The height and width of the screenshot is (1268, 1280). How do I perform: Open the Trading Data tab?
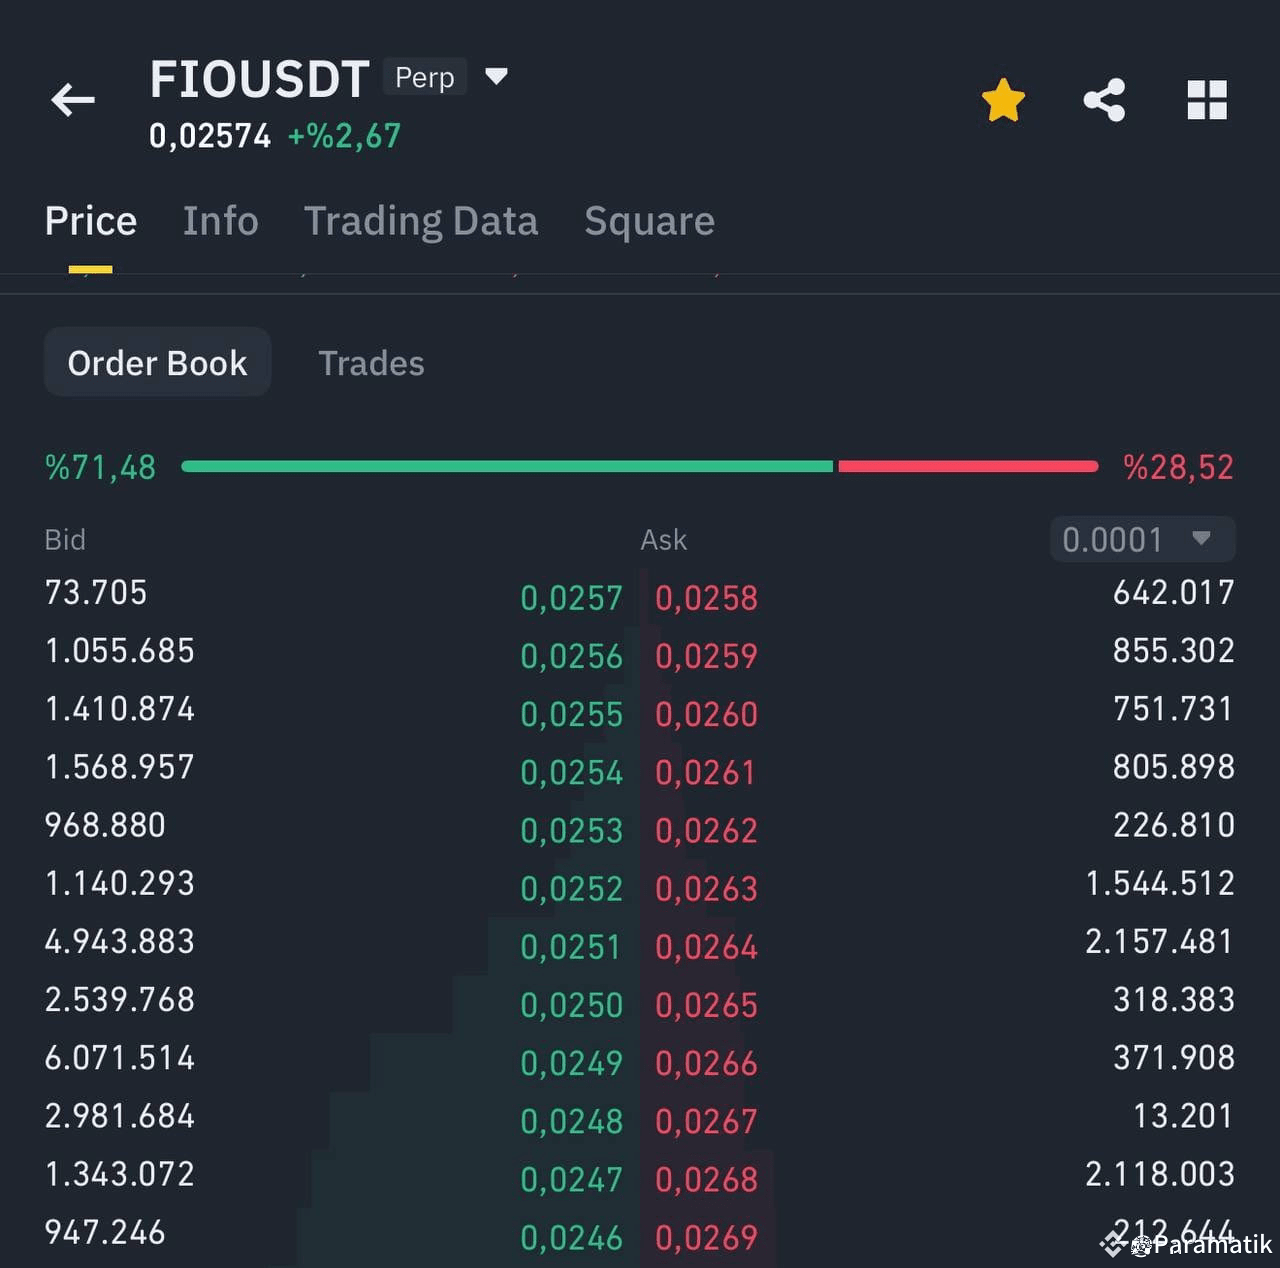click(421, 221)
